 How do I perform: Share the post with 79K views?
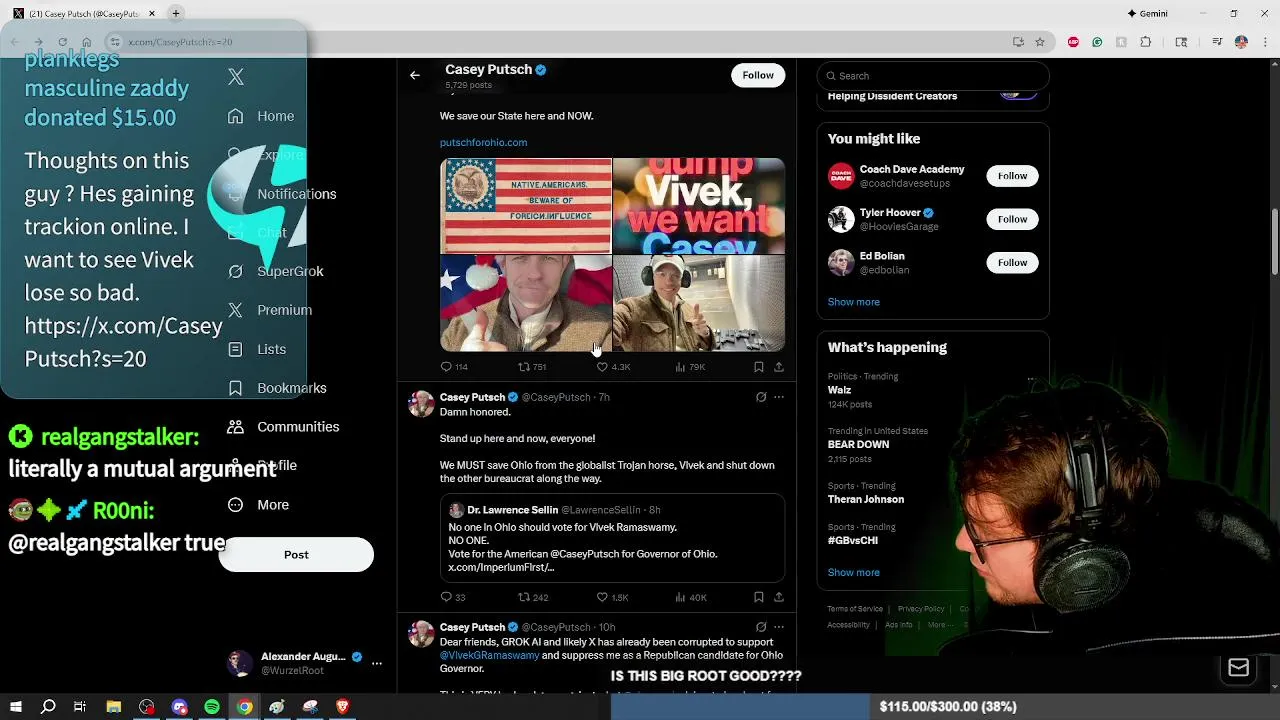779,367
